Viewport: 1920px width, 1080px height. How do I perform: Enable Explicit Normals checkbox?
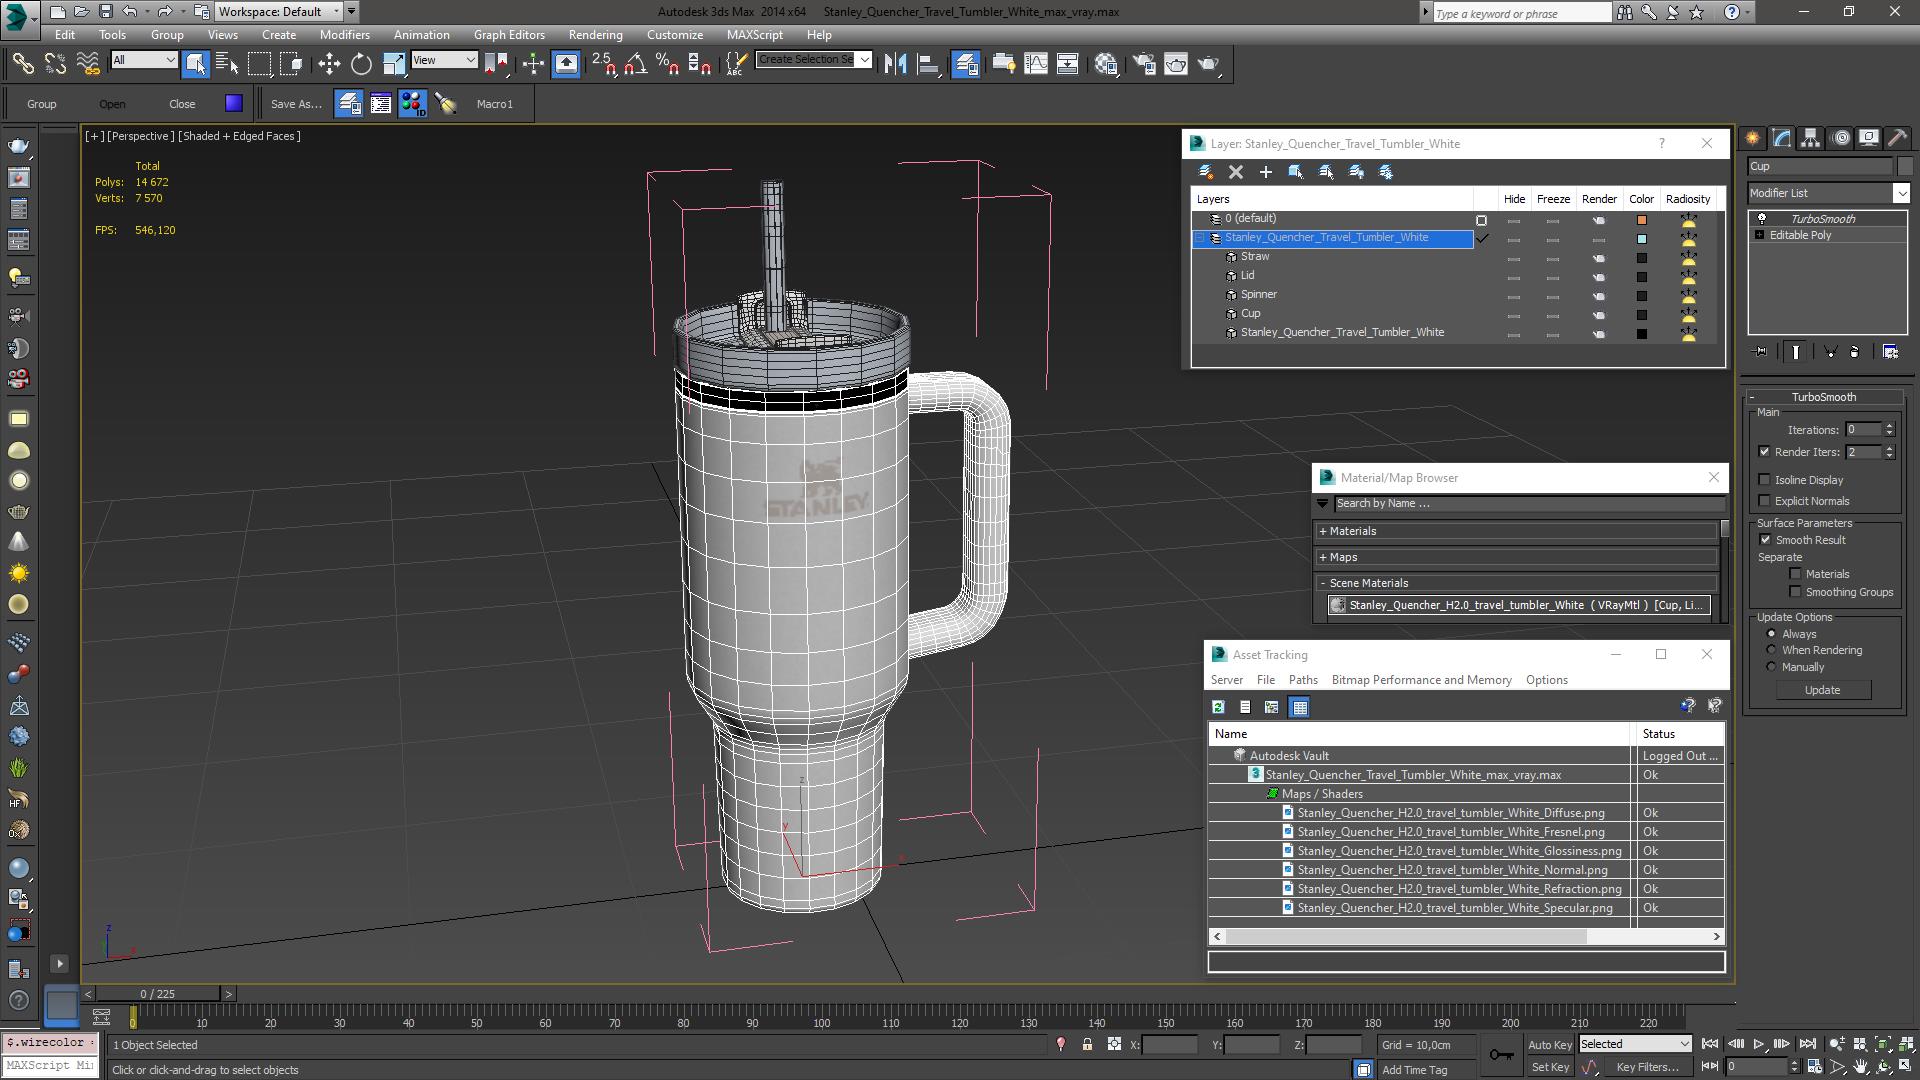[x=1765, y=501]
